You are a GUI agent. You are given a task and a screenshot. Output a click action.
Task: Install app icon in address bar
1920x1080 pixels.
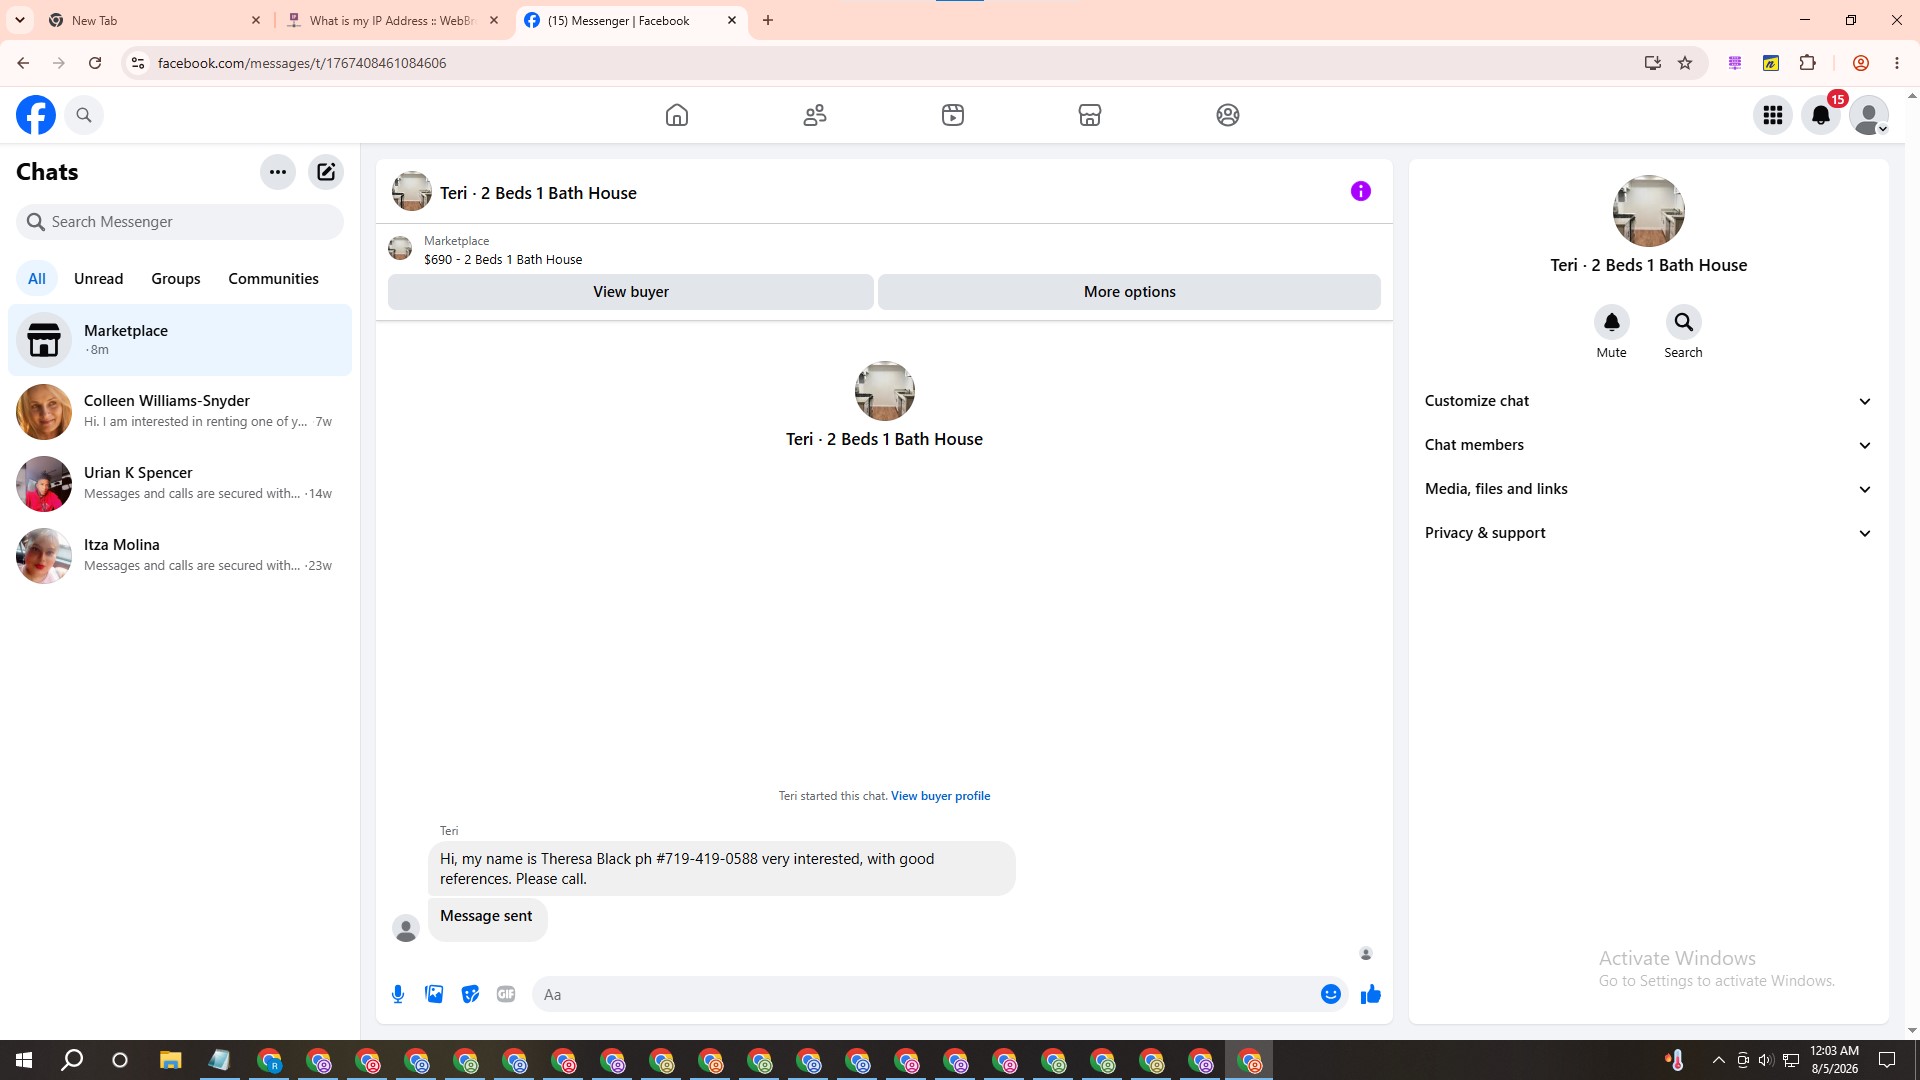tap(1653, 63)
